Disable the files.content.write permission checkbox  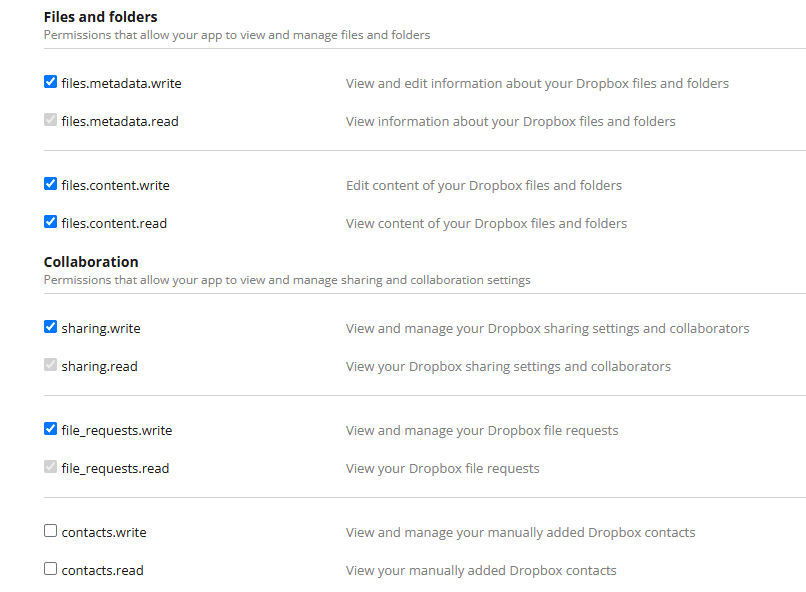(x=51, y=184)
